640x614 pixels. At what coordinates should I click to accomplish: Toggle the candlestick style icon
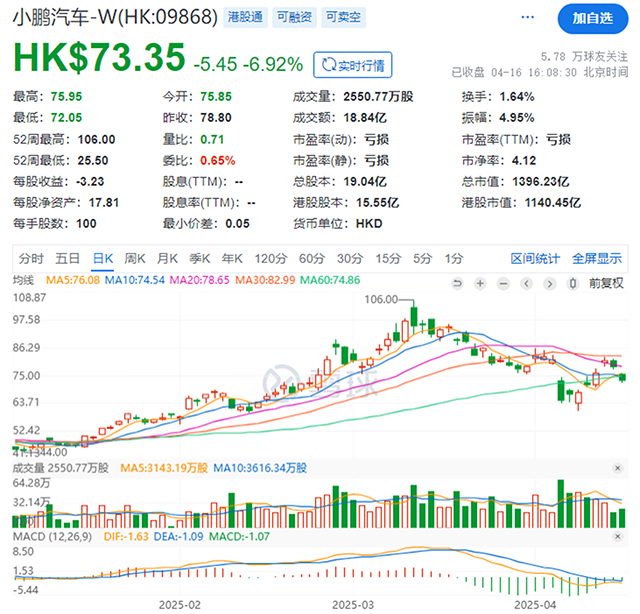[x=573, y=283]
